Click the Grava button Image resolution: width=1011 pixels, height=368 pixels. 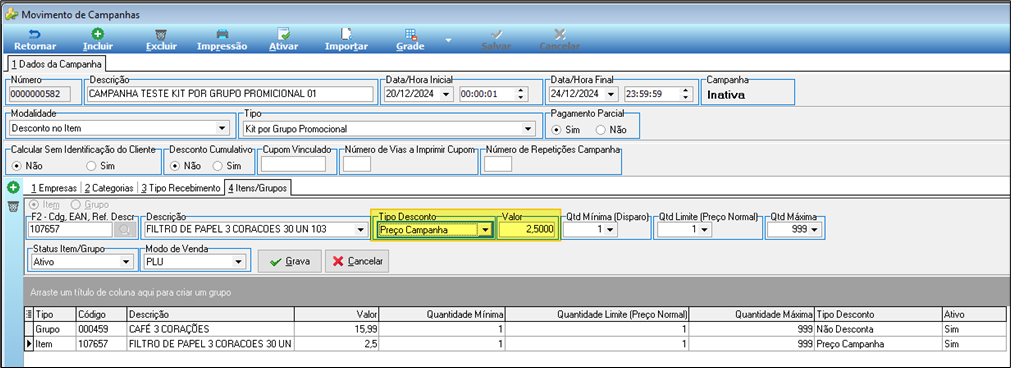[290, 262]
